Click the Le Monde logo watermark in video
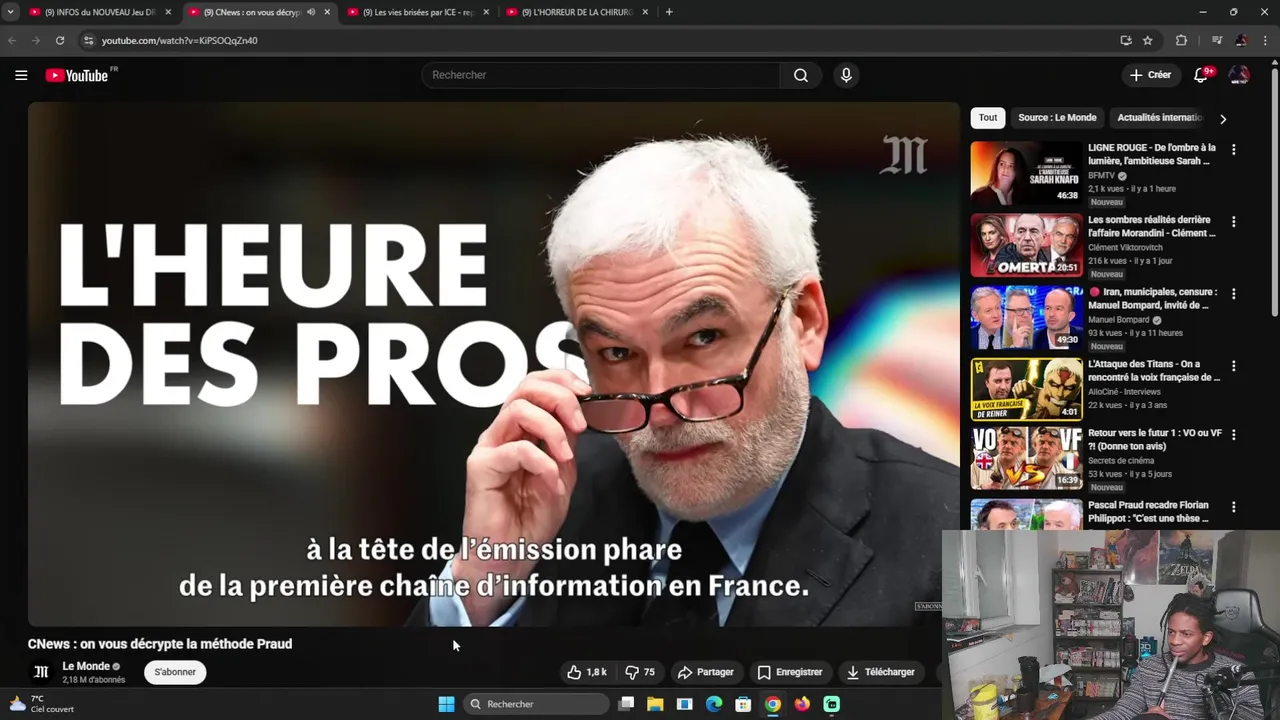1280x720 pixels. 904,156
